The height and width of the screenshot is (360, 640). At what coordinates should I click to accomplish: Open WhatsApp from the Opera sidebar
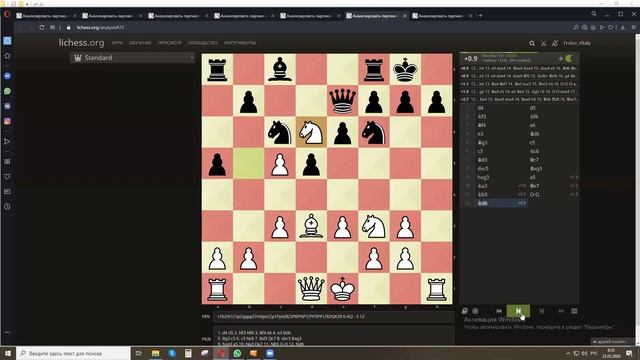click(x=7, y=91)
